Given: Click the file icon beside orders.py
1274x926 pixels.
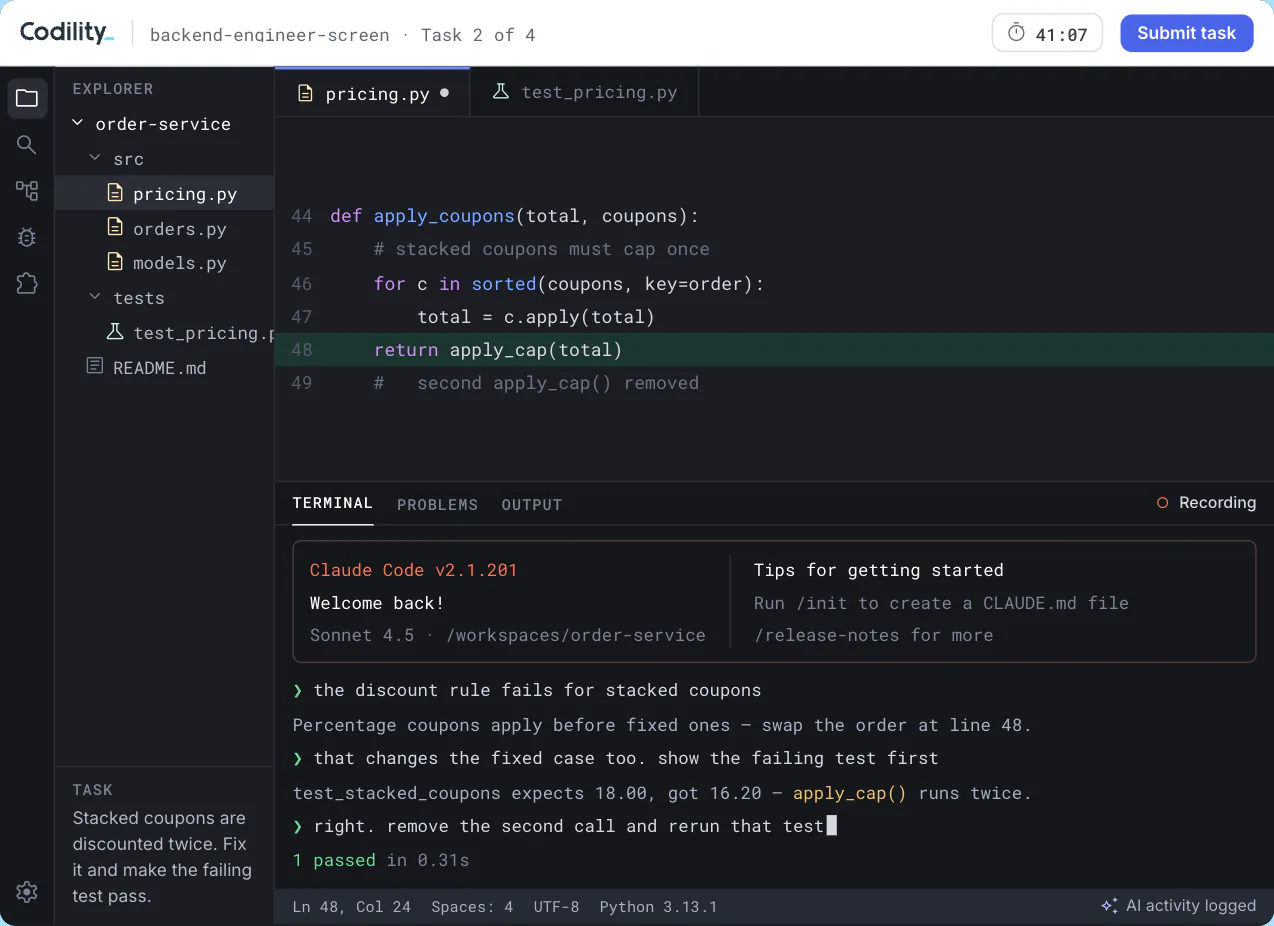Looking at the screenshot, I should [x=115, y=228].
